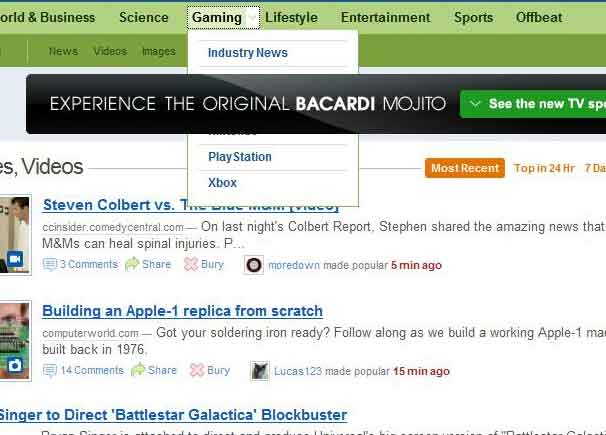Open 'Building an Apple-1 replica from scratch' link
Screen dimensions: 606x435
click(x=182, y=311)
